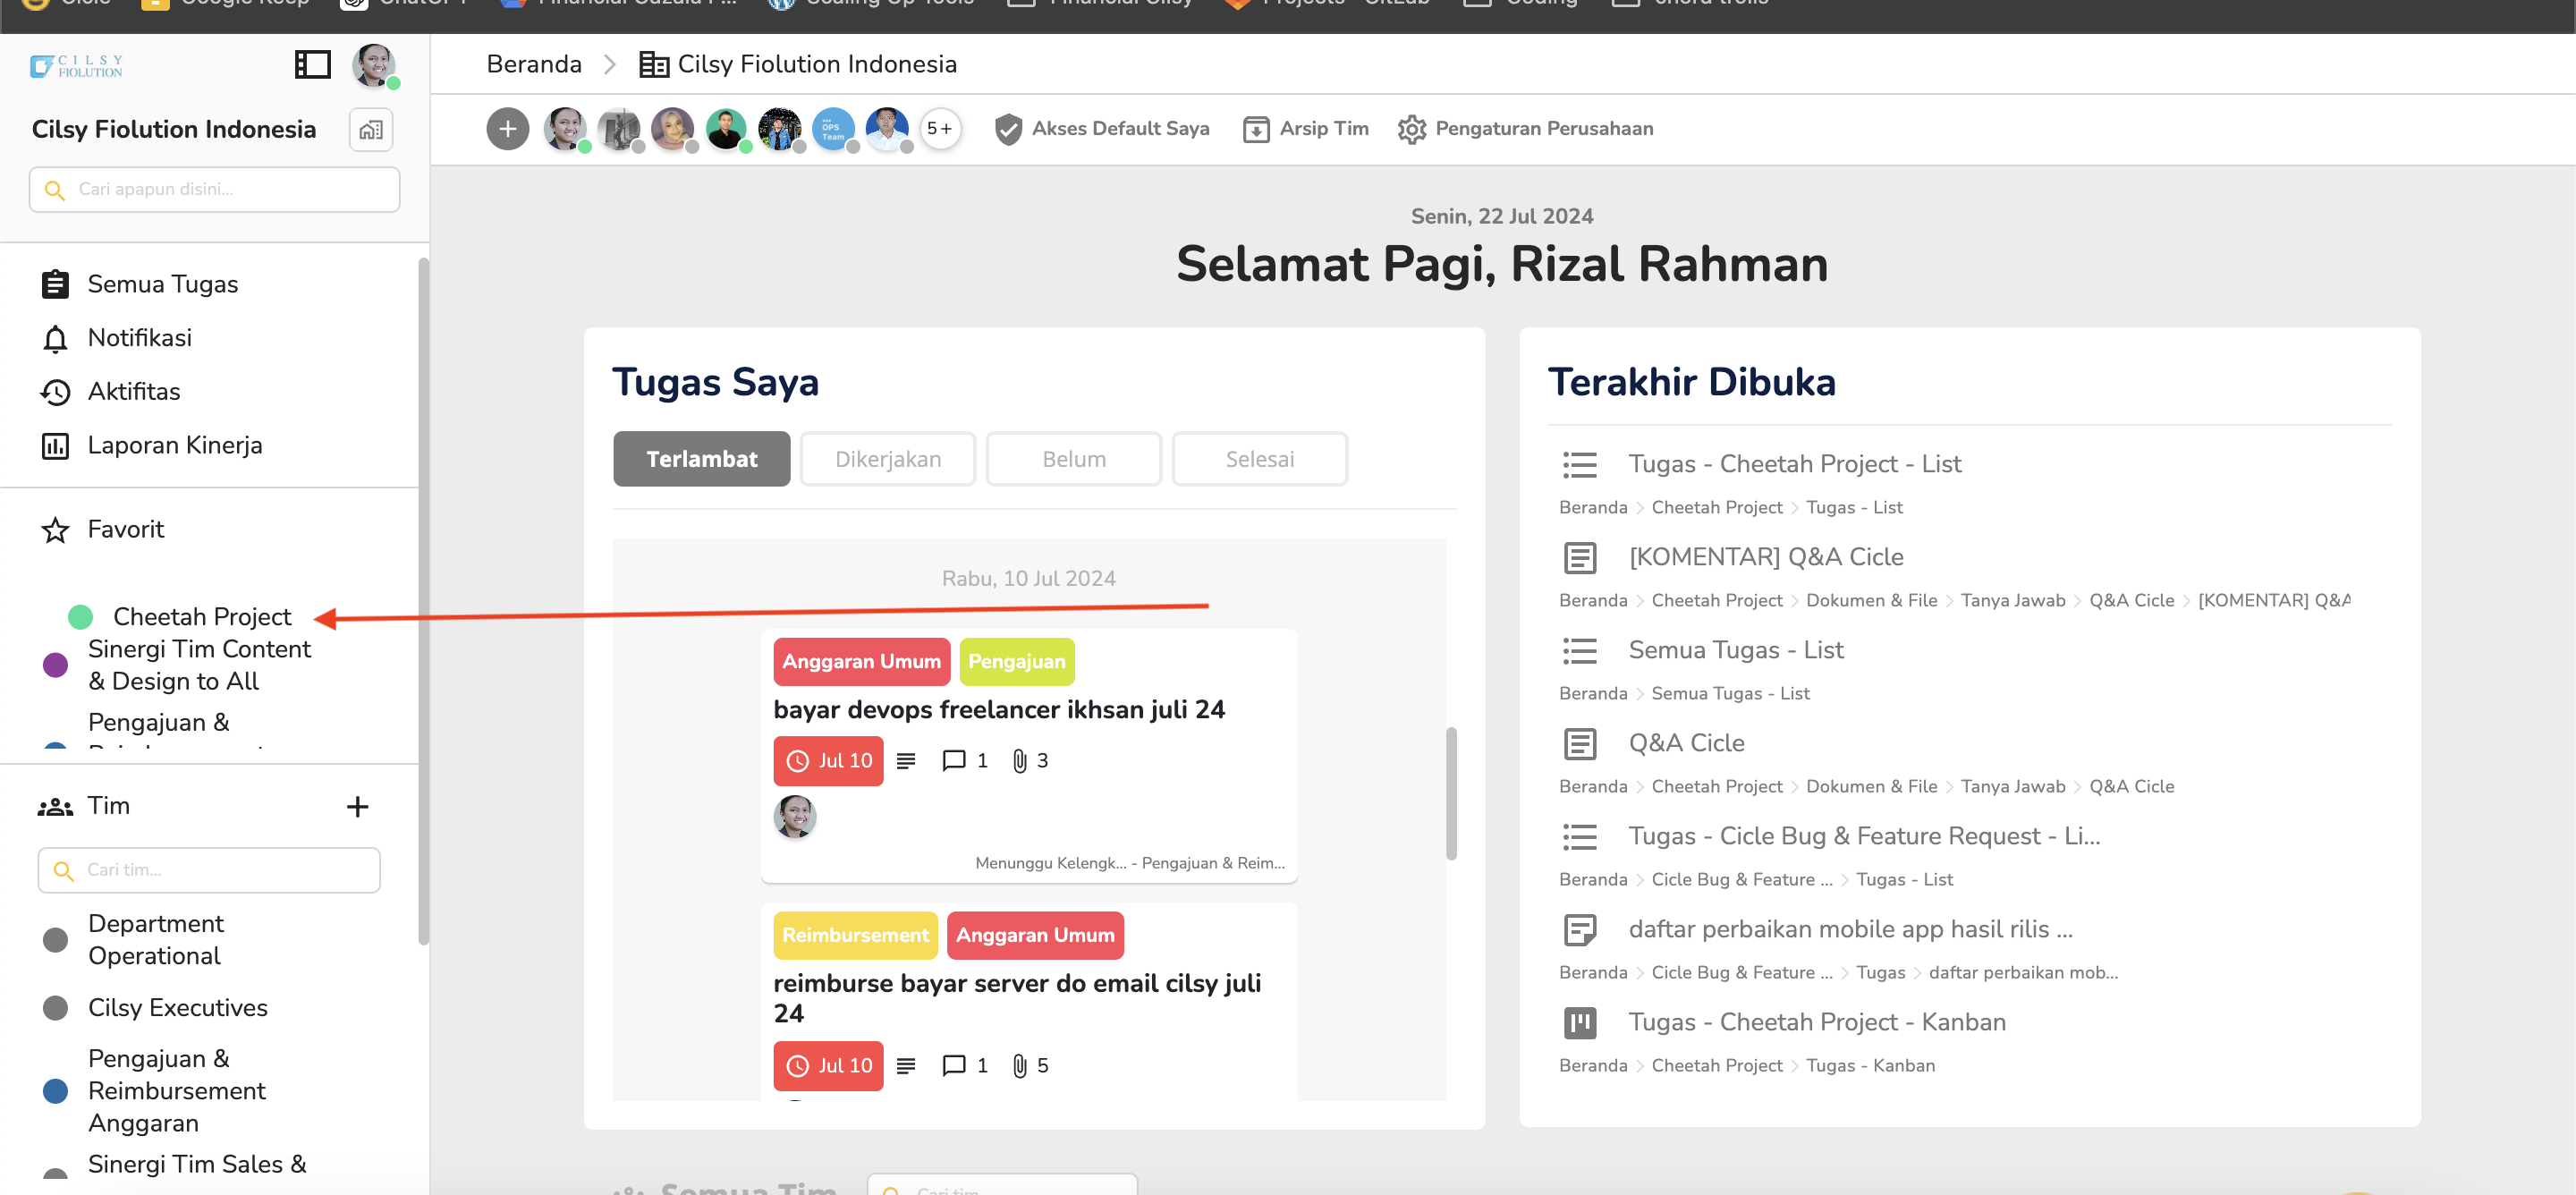
Task: Click the Arsip Tim archive icon
Action: pyautogui.click(x=1255, y=129)
